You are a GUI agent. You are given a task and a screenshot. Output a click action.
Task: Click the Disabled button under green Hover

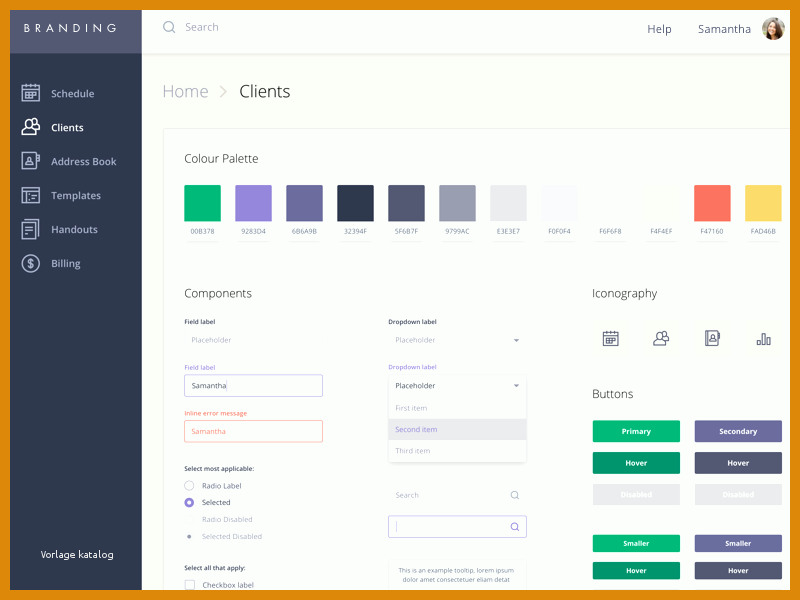pyautogui.click(x=636, y=494)
